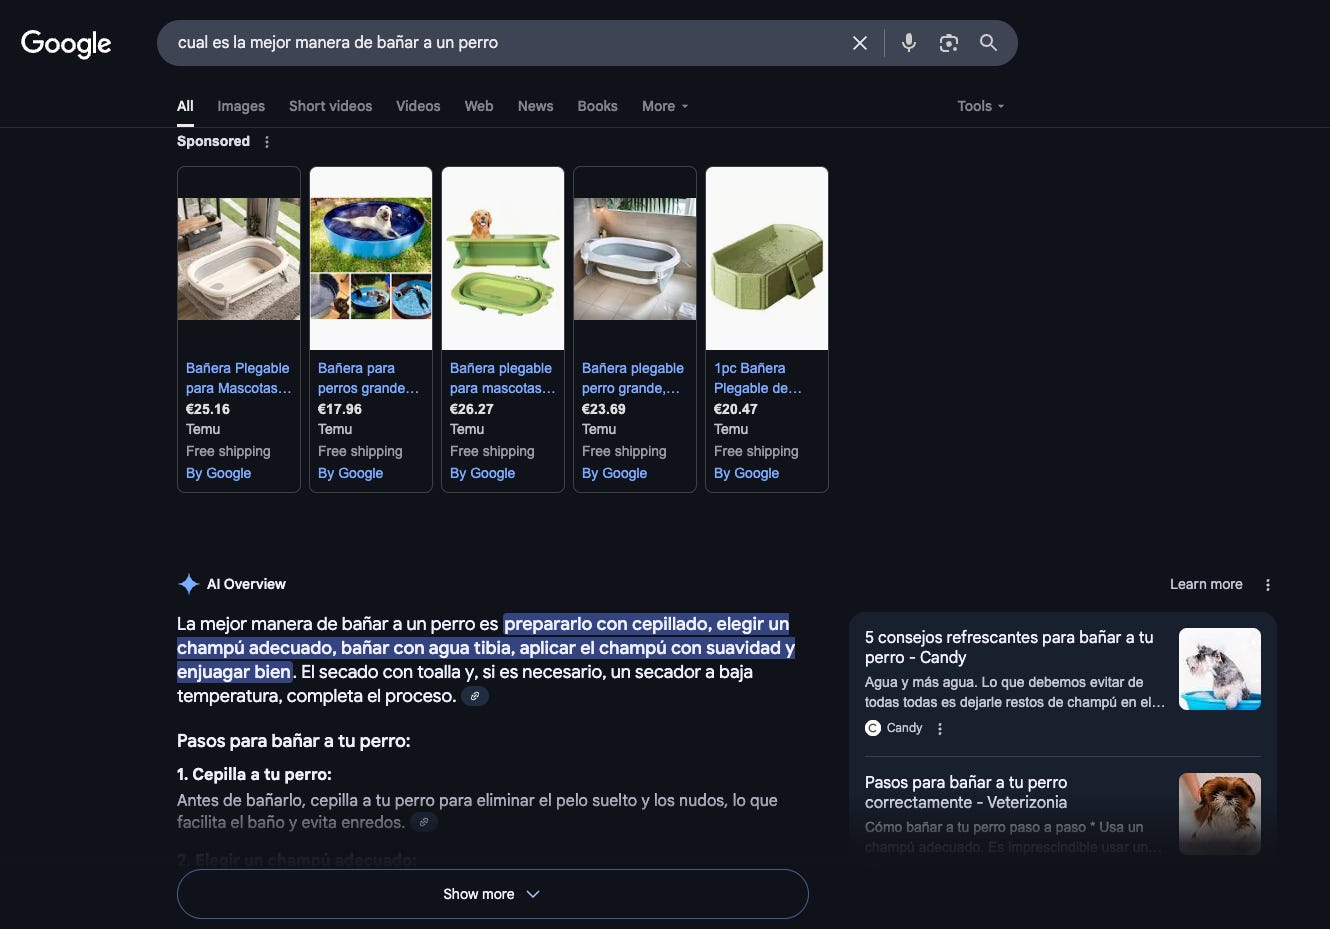Open the schnauzer bath thumbnail
The width and height of the screenshot is (1330, 929).
click(1220, 669)
